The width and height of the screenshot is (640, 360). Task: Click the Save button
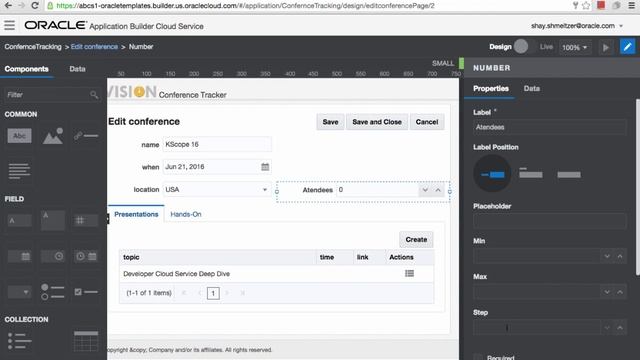point(330,122)
